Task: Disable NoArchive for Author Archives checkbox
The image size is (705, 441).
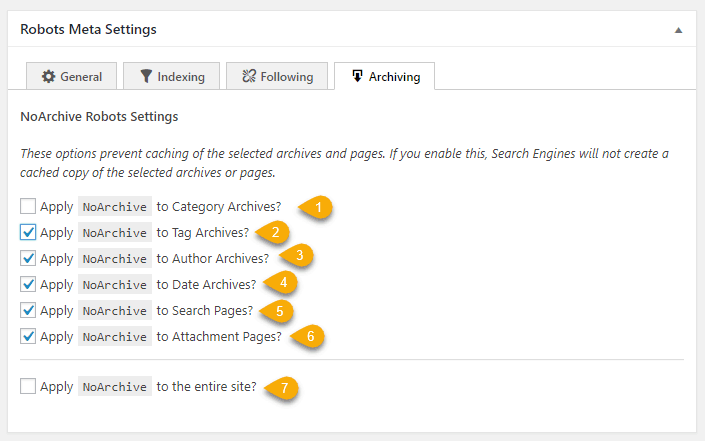Action: click(28, 259)
